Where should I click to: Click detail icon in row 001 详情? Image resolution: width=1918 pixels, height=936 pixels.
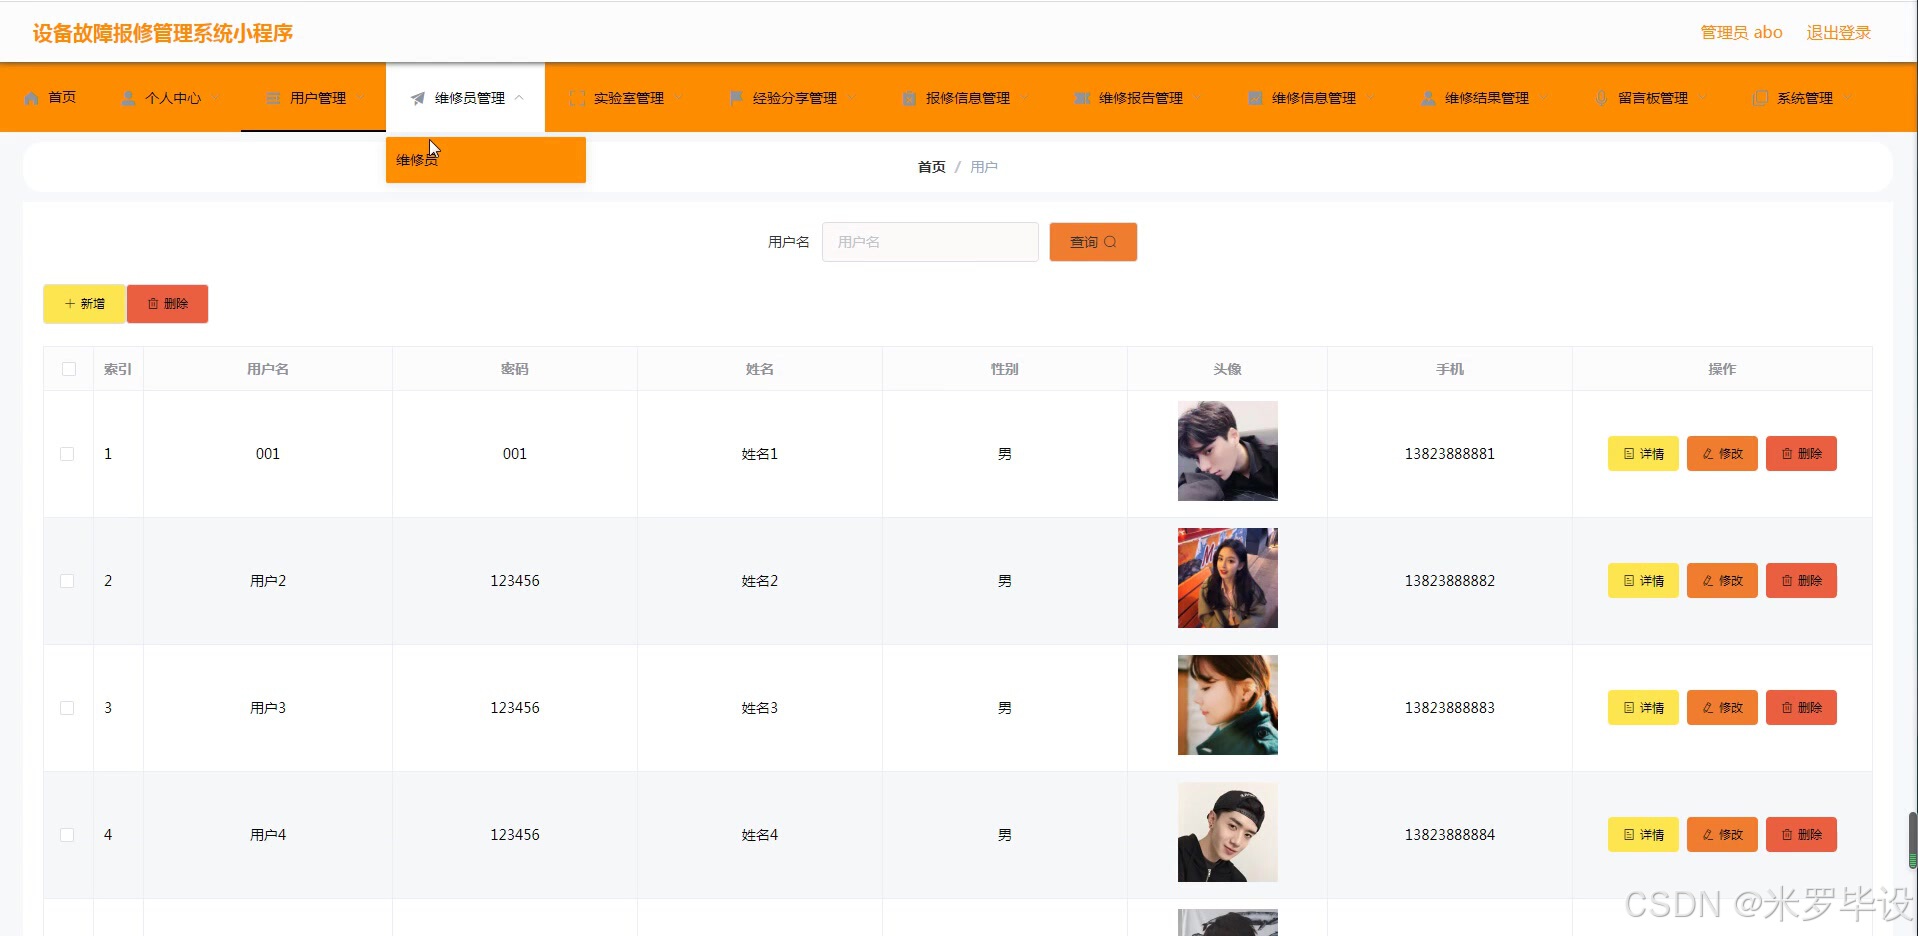[x=1629, y=454]
